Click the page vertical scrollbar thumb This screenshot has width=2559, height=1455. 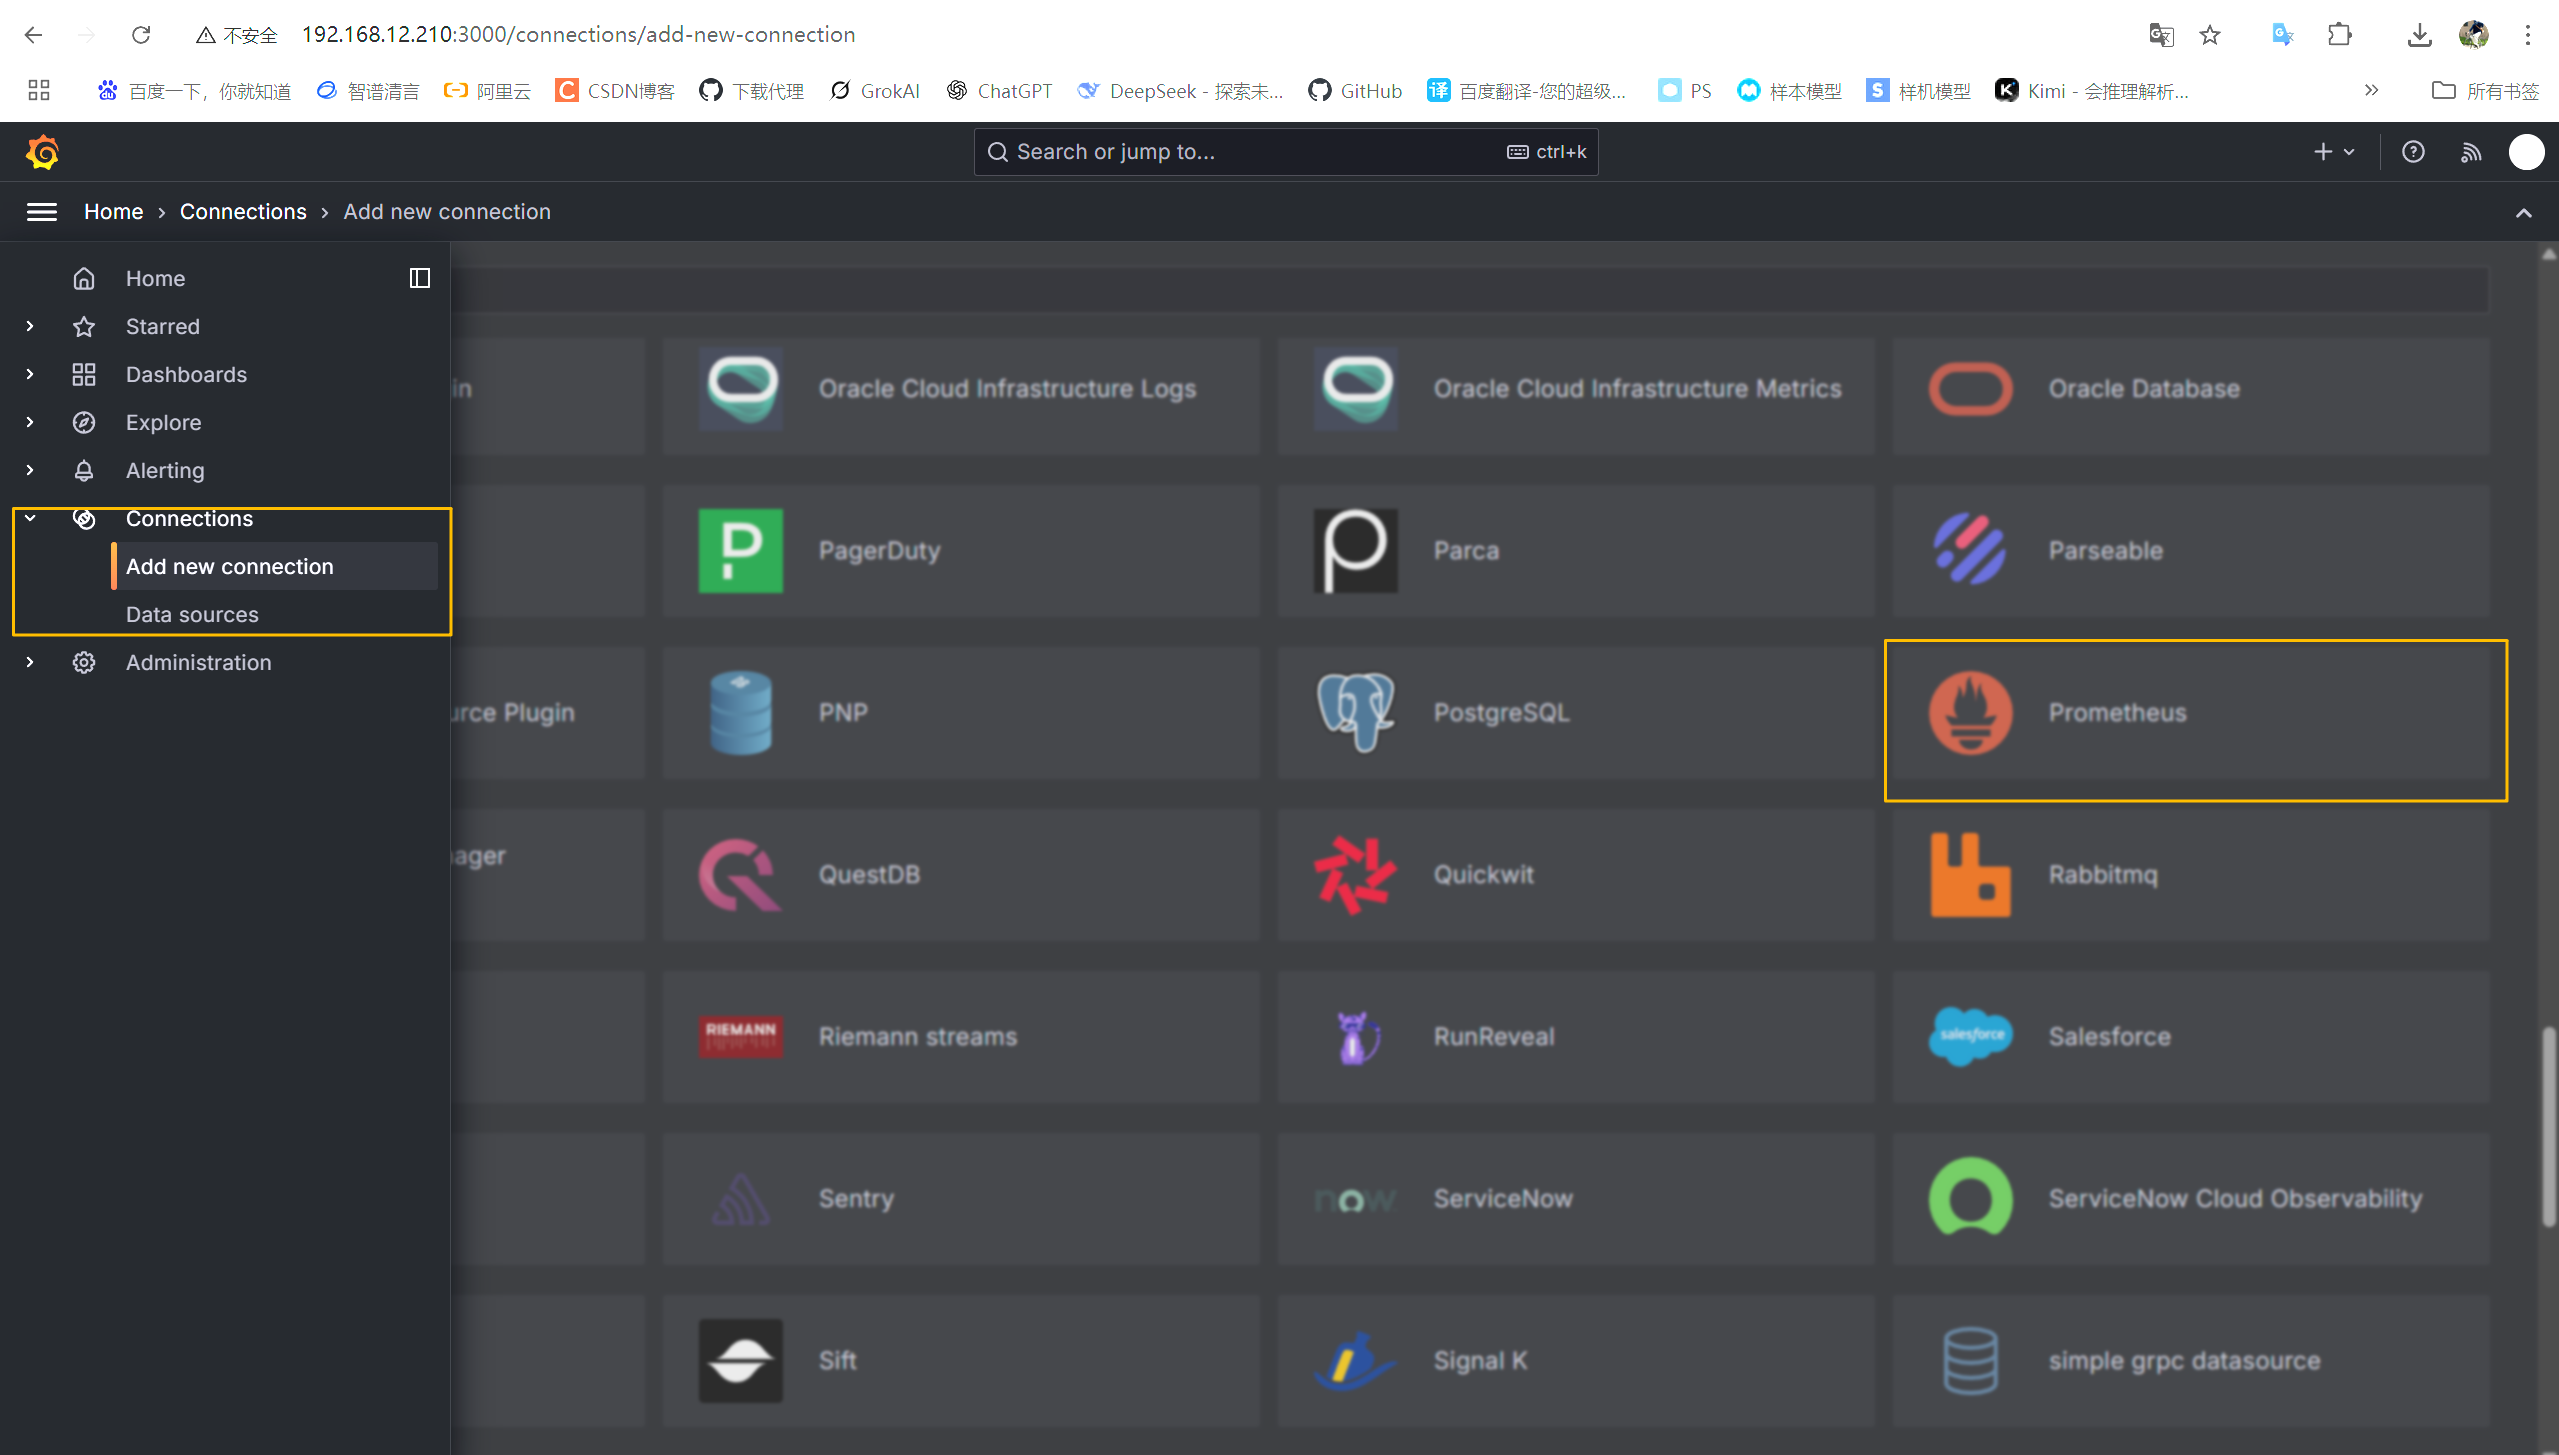(x=2548, y=1125)
